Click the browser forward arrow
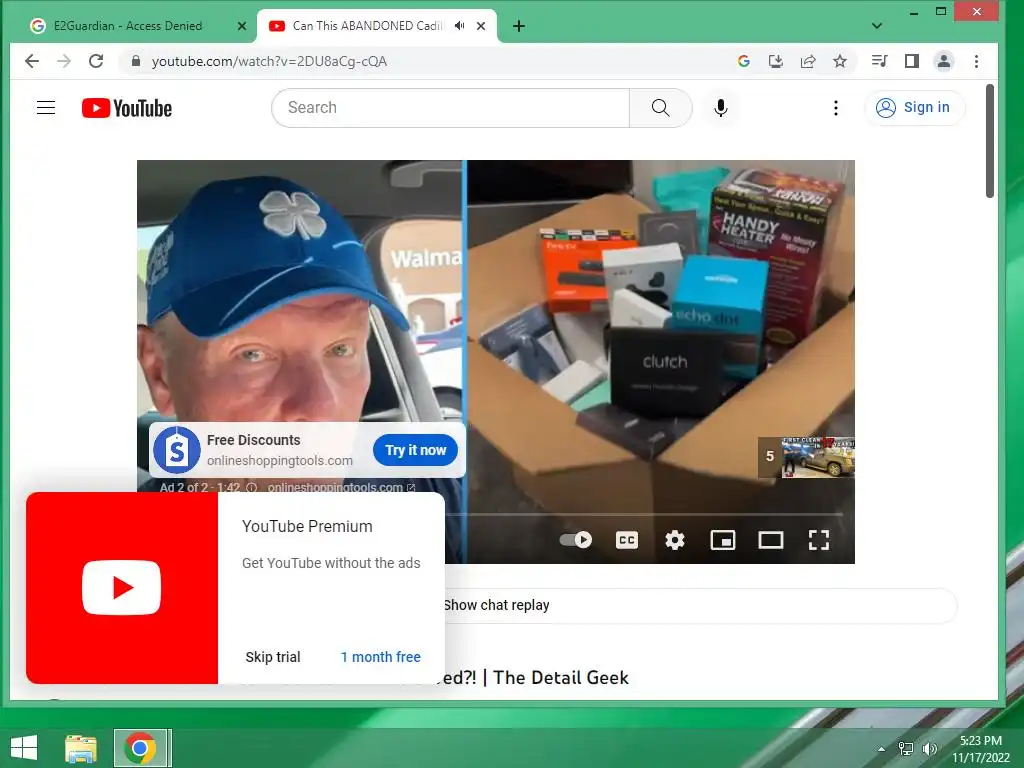1024x768 pixels. click(x=63, y=61)
